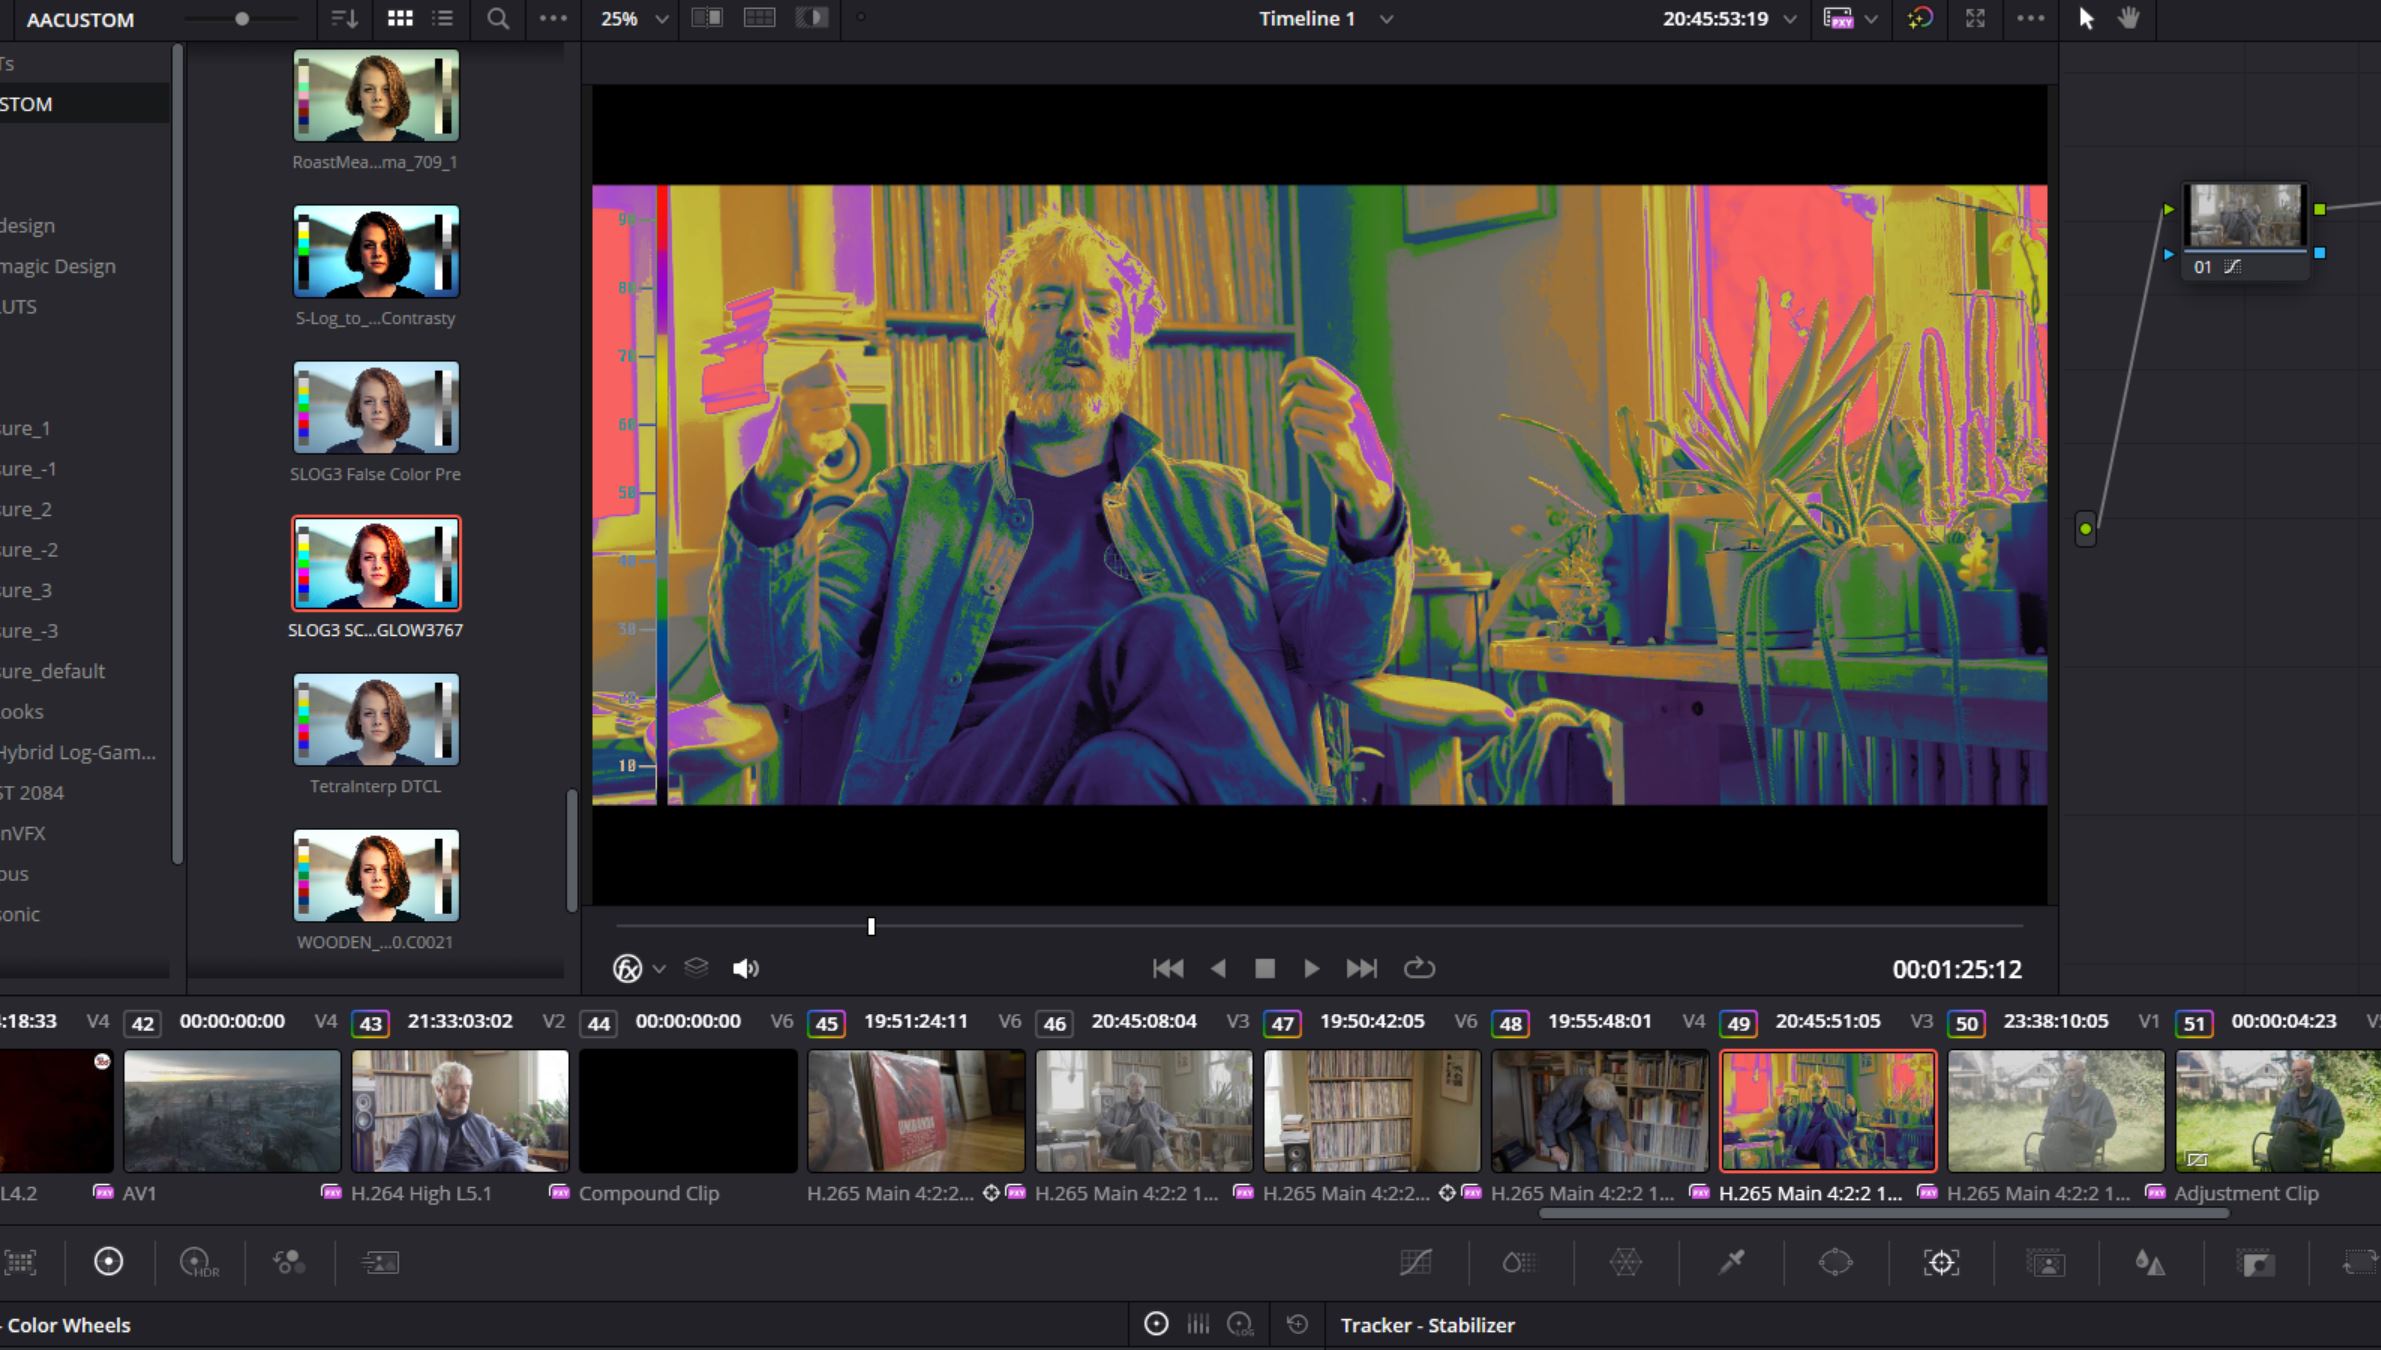
Task: Select the S-Log_to_...Contrasty LUT thumbnail
Action: 376,251
